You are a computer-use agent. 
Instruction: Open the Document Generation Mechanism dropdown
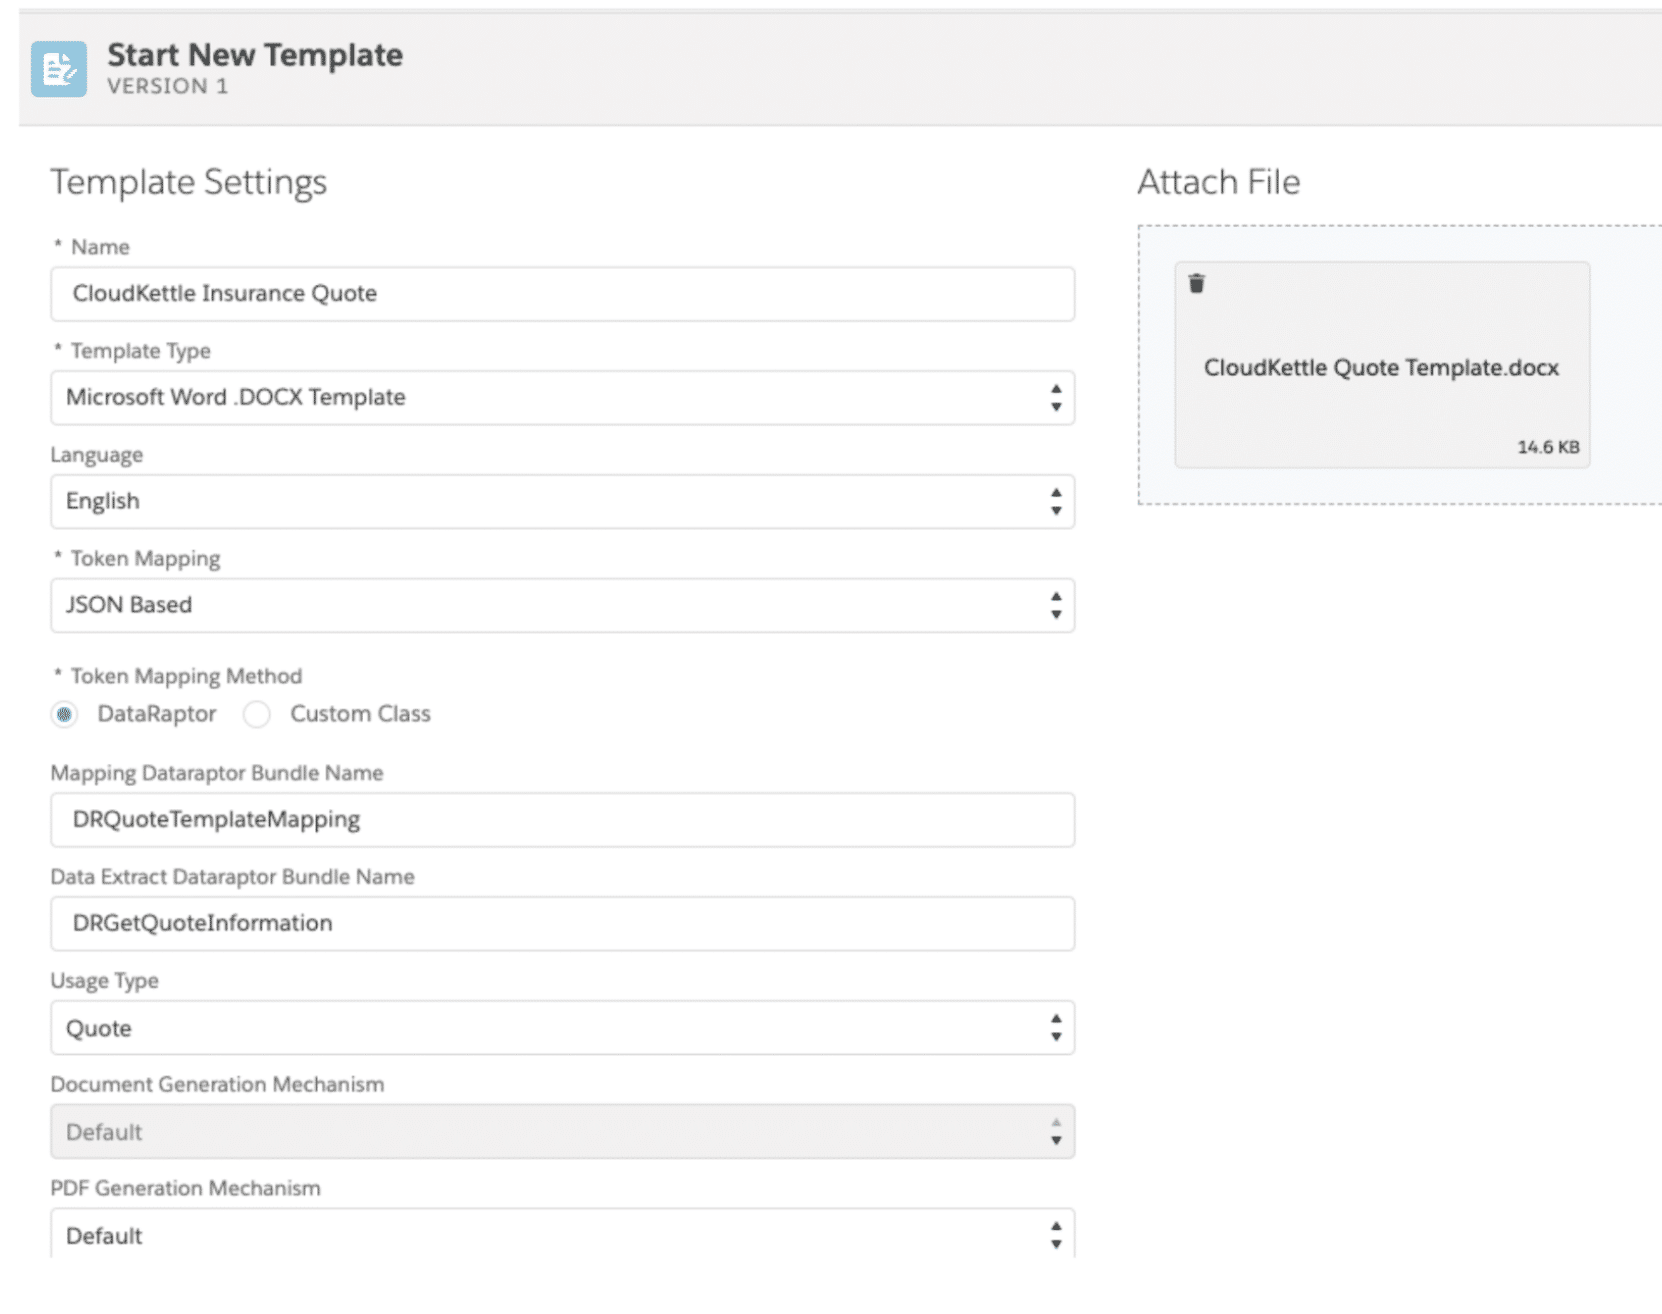[563, 1132]
